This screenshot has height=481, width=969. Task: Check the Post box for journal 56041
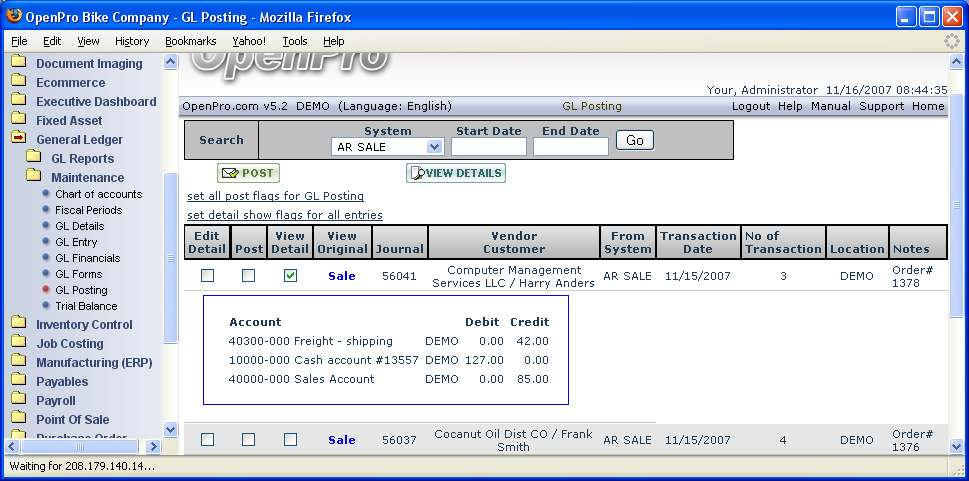(x=248, y=275)
